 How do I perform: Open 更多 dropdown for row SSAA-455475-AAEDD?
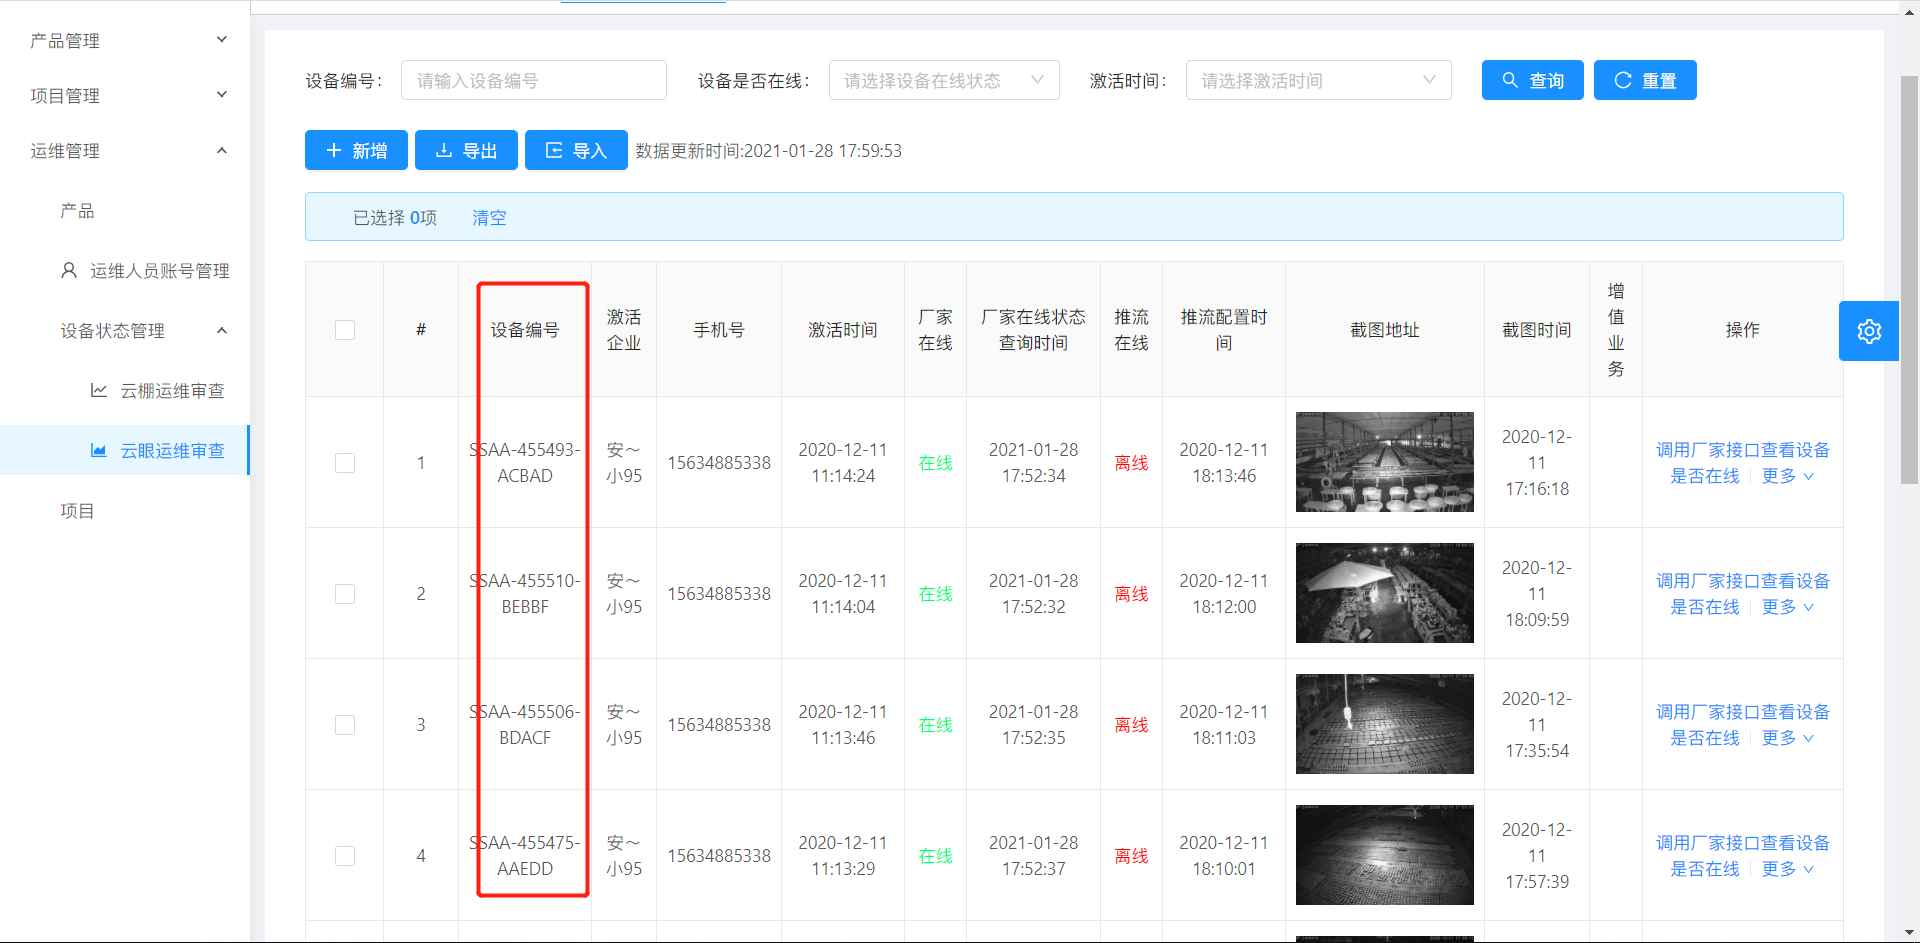(x=1787, y=869)
